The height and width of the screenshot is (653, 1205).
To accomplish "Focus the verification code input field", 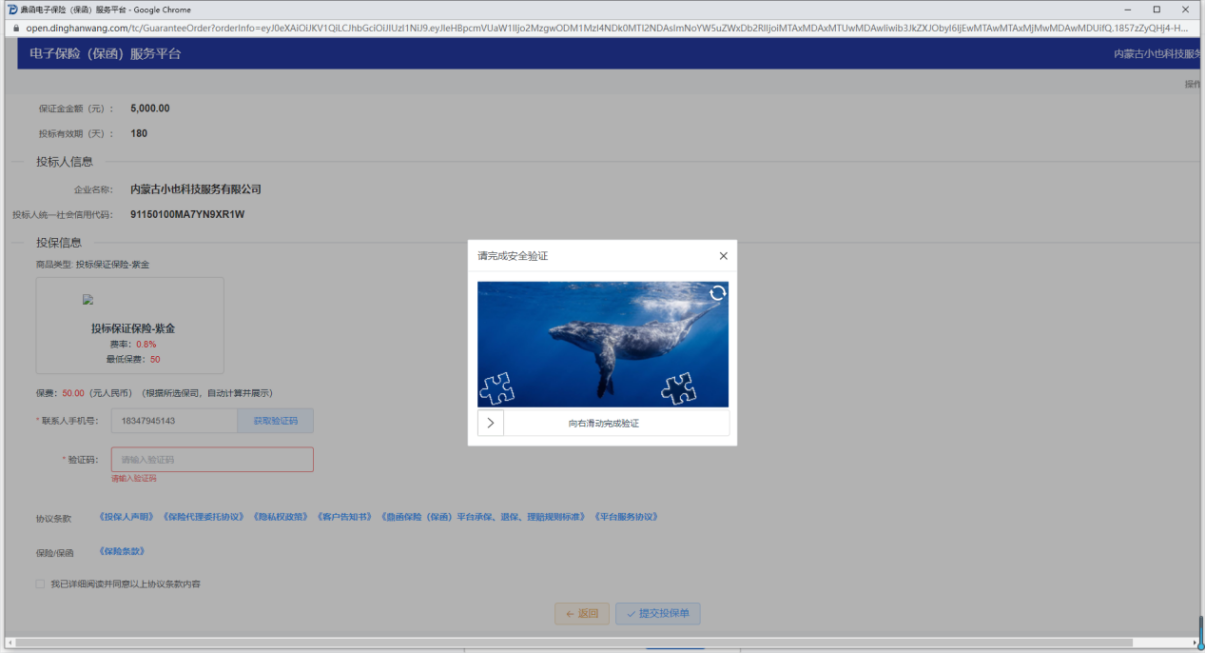I will point(212,459).
